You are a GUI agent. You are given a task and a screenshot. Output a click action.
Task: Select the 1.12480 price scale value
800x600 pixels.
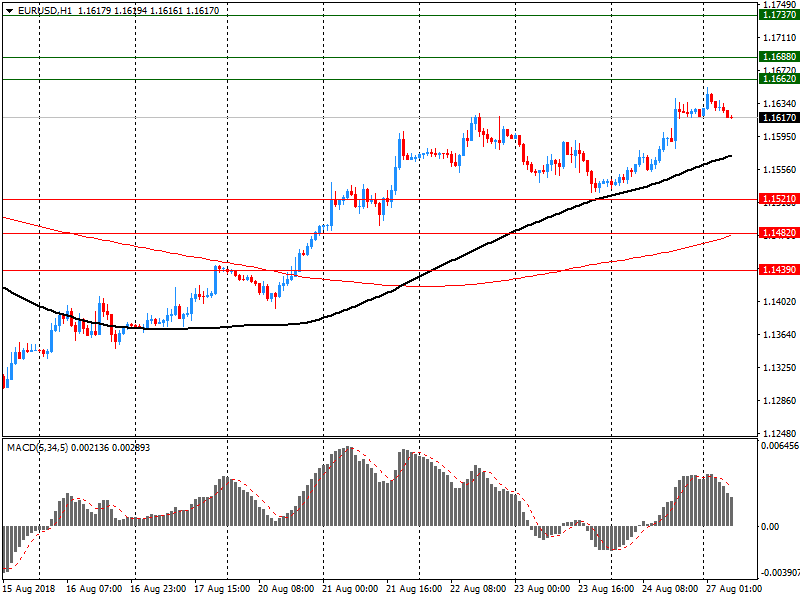tap(780, 433)
